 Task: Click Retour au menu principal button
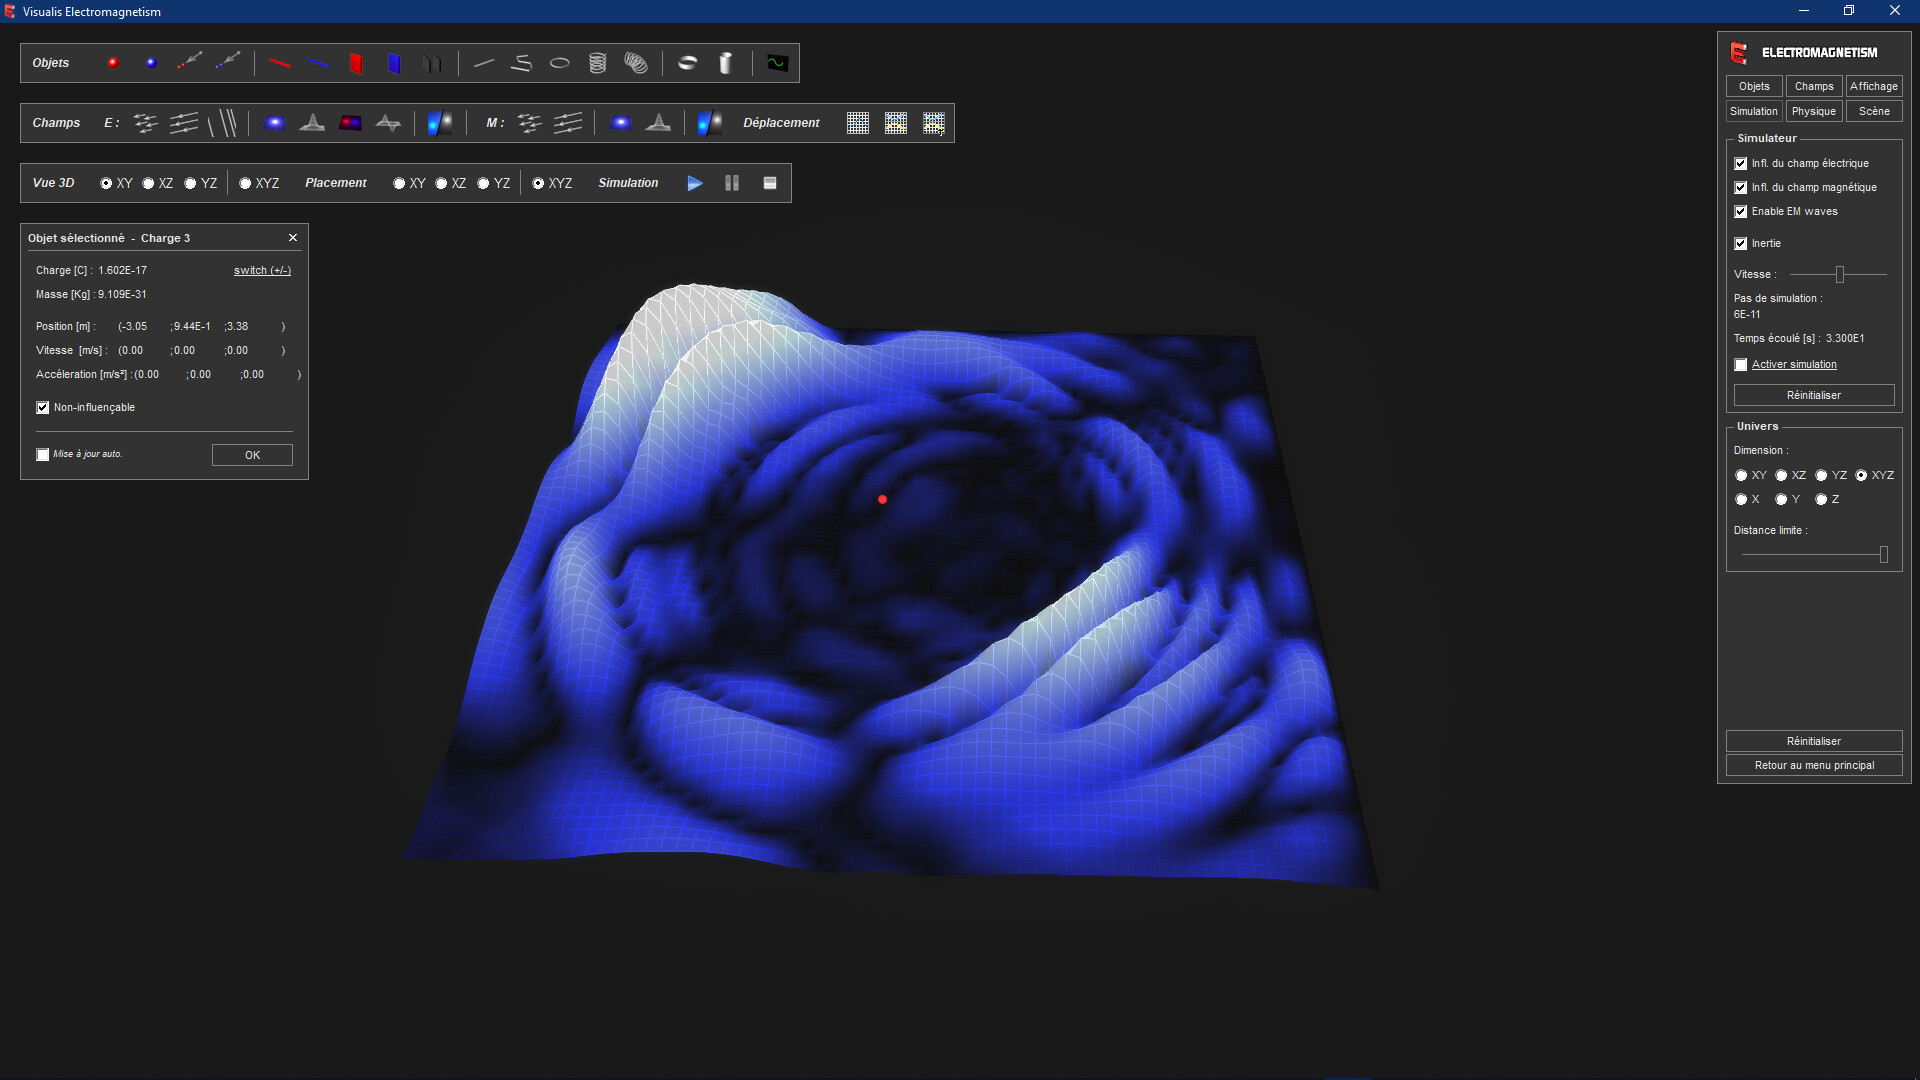(1814, 765)
